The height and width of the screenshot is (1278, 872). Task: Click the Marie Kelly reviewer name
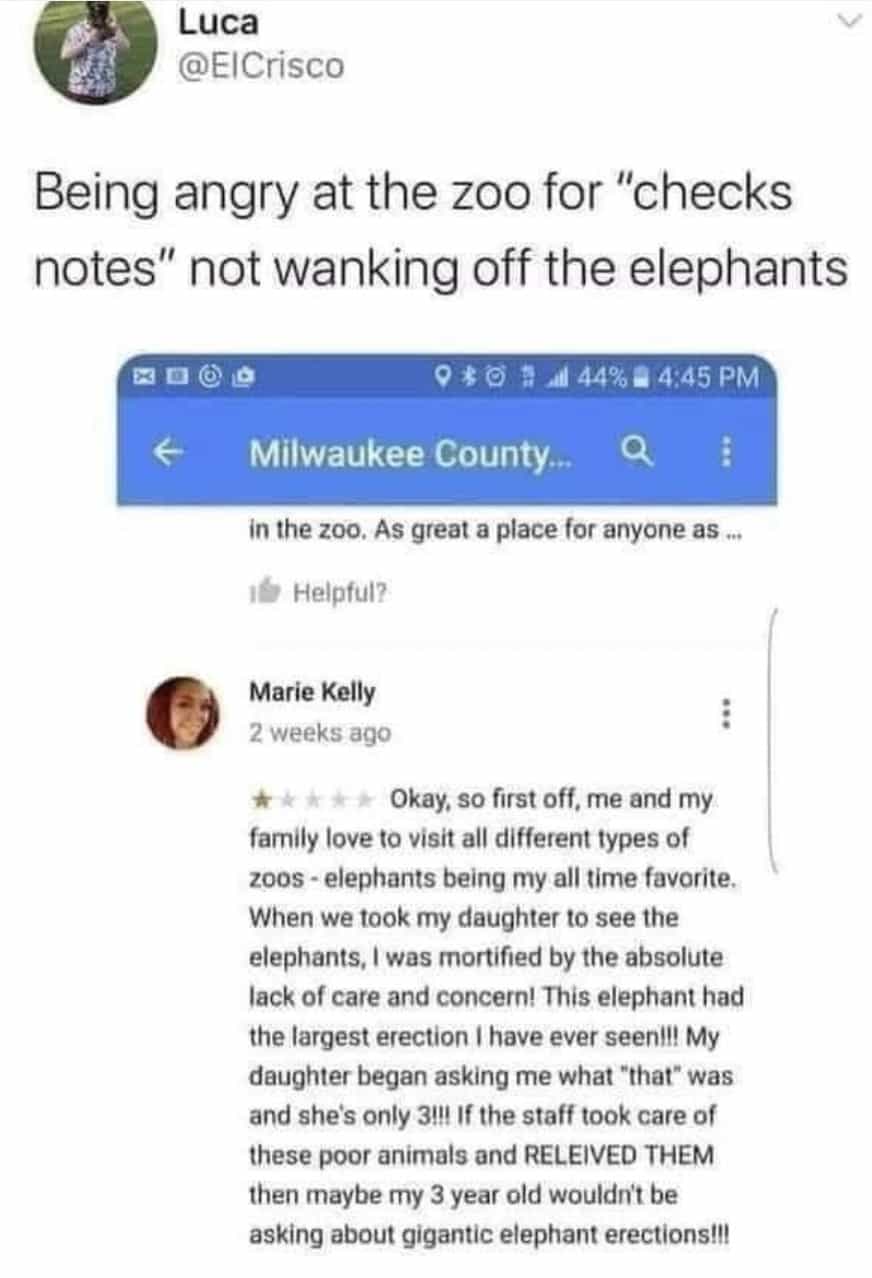click(x=312, y=692)
